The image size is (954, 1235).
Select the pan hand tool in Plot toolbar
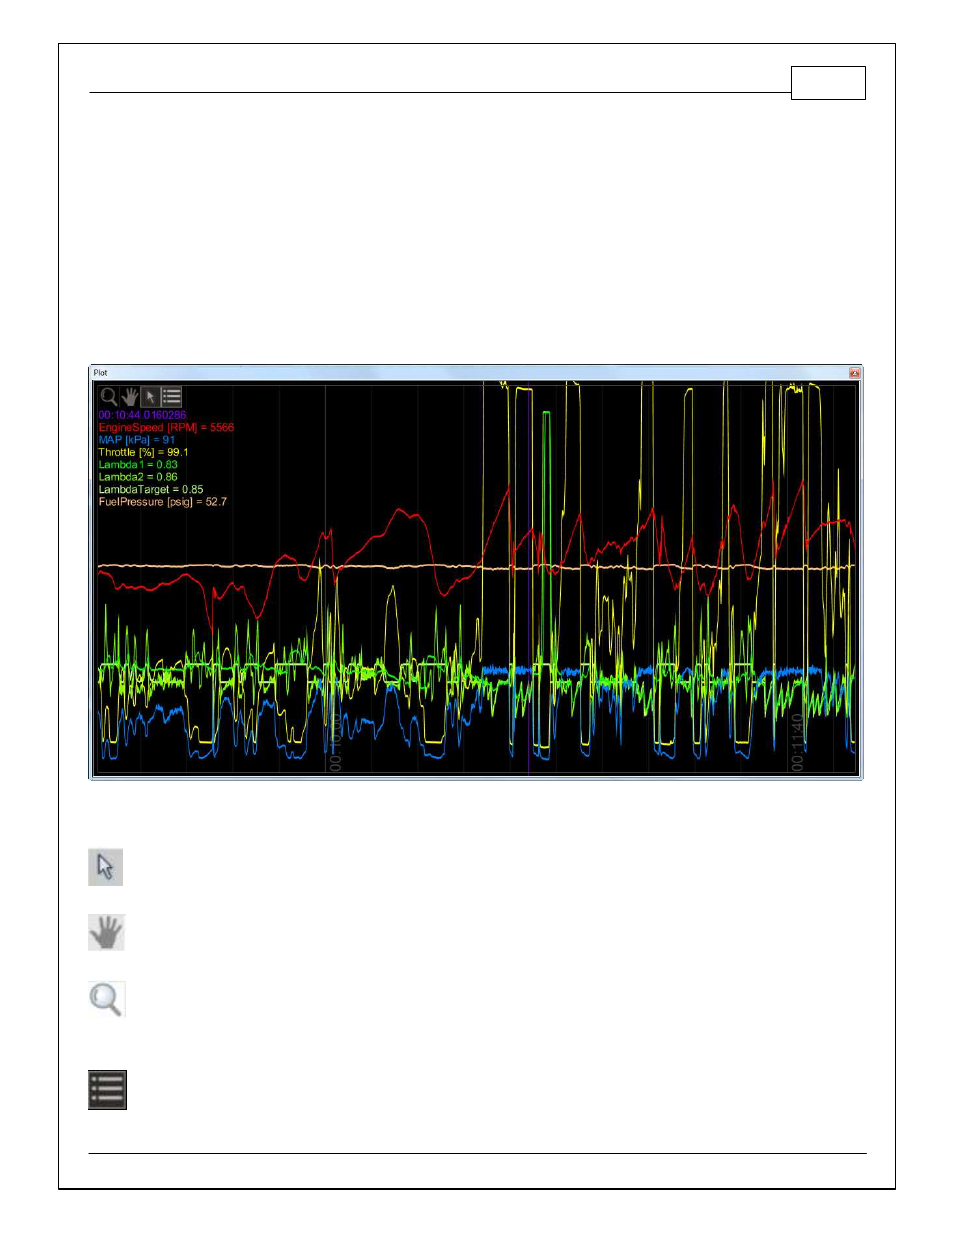click(130, 396)
